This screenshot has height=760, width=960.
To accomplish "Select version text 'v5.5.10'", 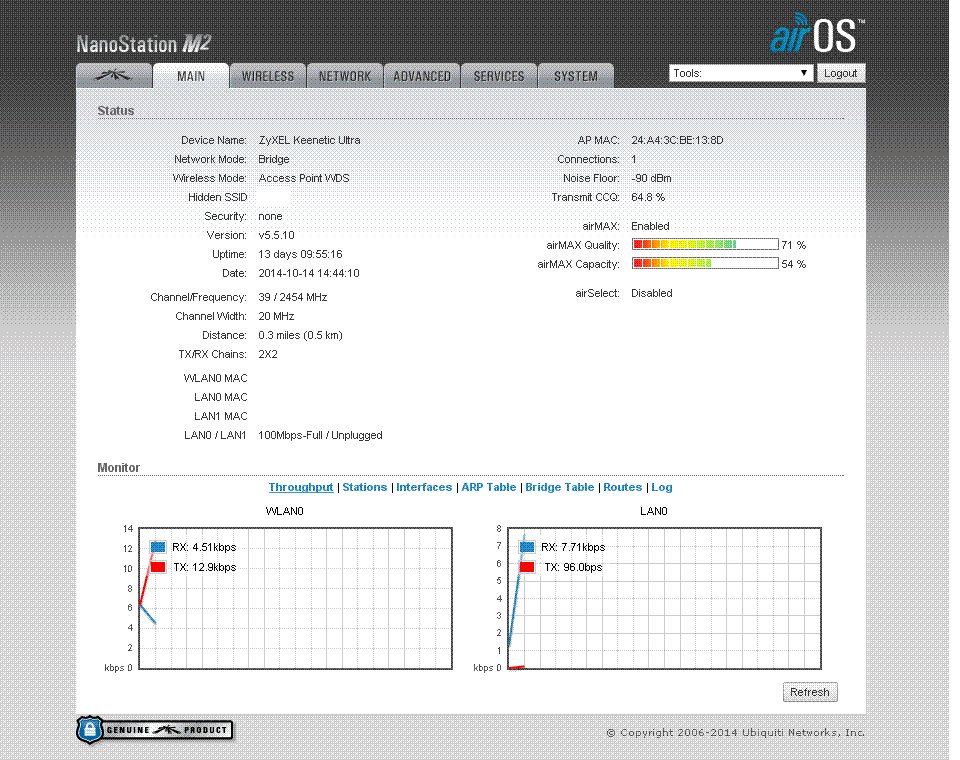I will [x=276, y=235].
